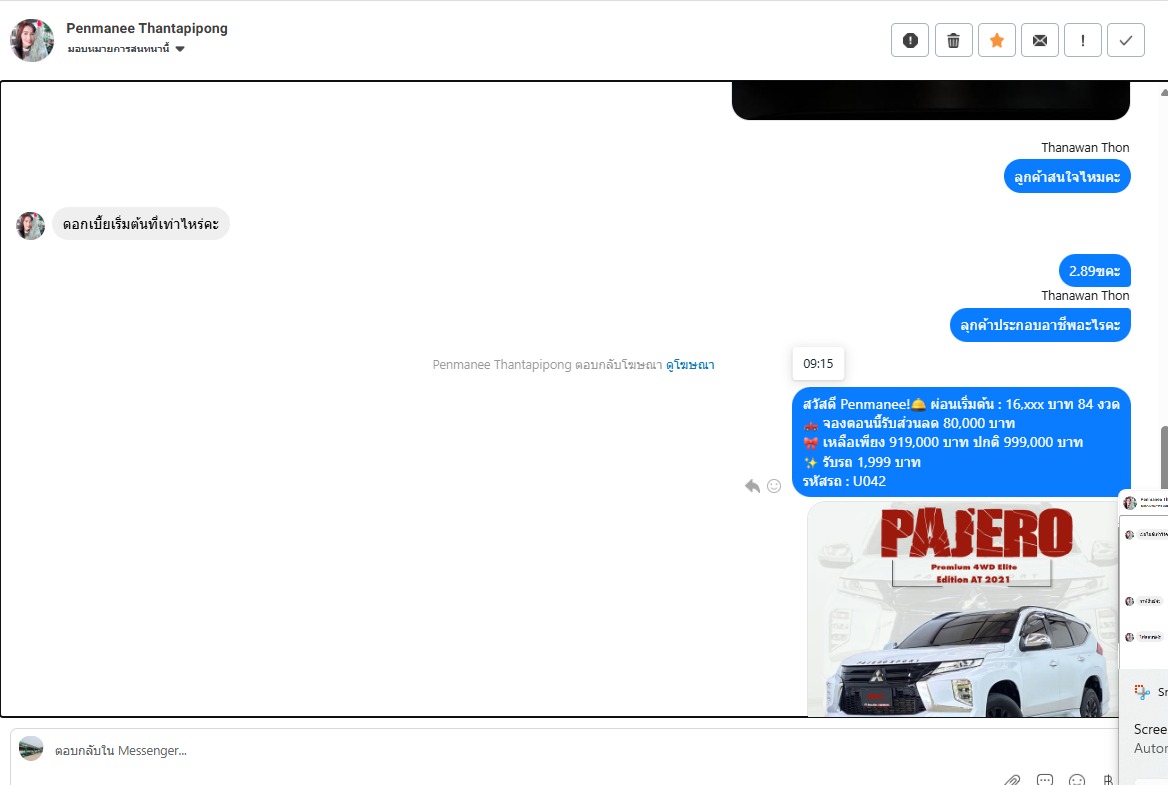The image size is (1168, 785).
Task: Open the Penmanee Thantapipong contact name
Action: [147, 28]
